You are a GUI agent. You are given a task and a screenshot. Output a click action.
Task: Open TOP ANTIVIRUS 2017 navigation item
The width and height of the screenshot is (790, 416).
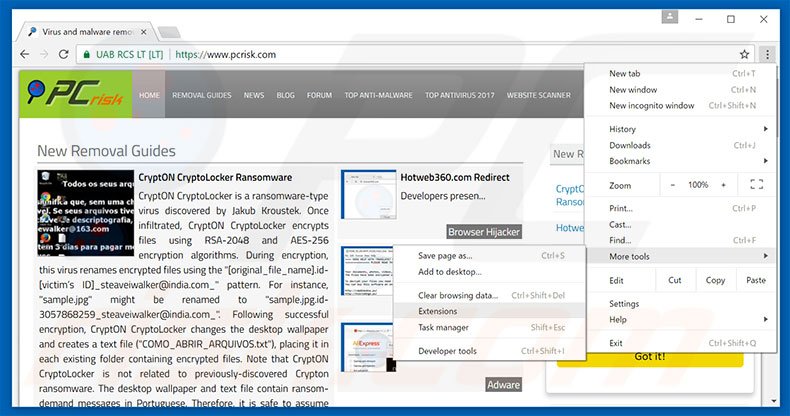pos(459,95)
